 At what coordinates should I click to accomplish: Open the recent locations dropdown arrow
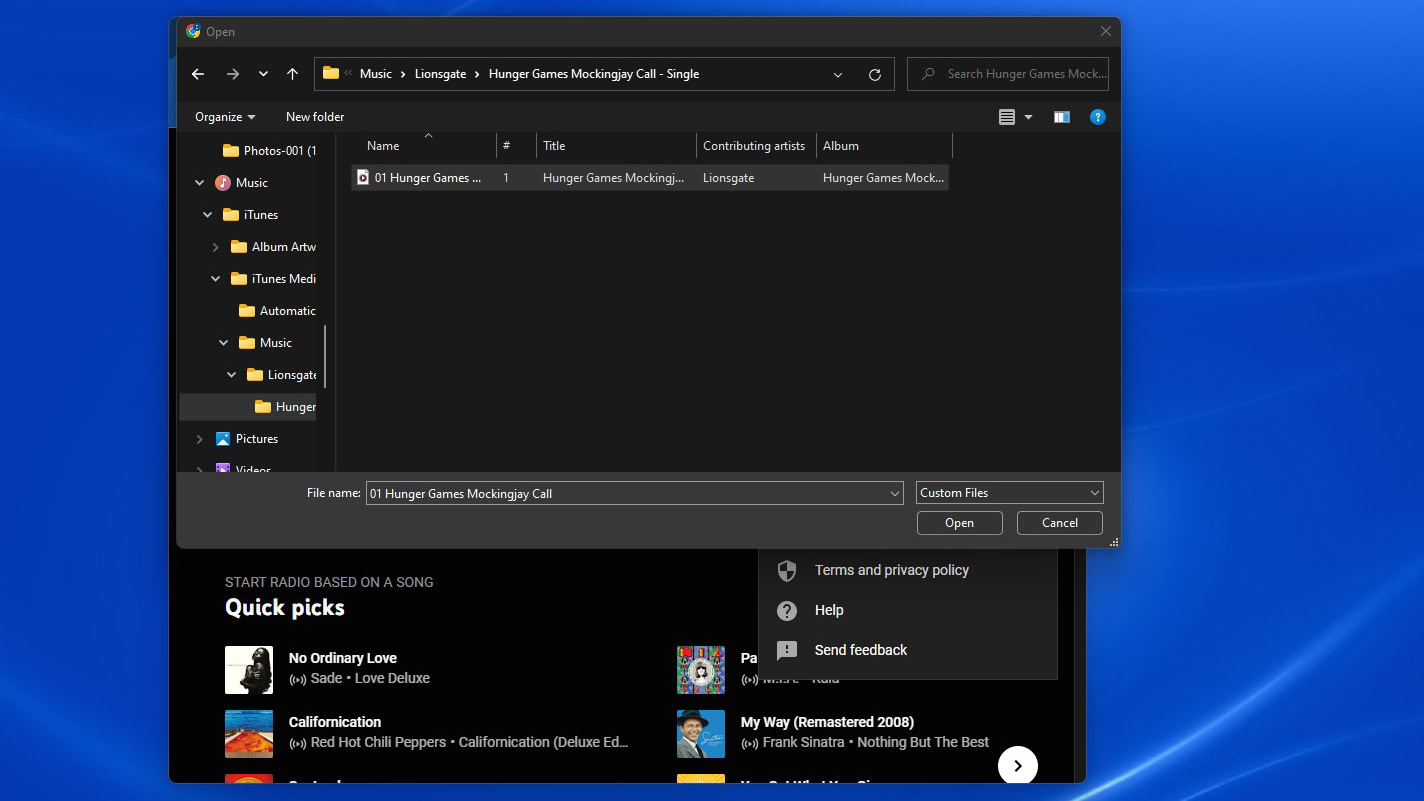[263, 74]
